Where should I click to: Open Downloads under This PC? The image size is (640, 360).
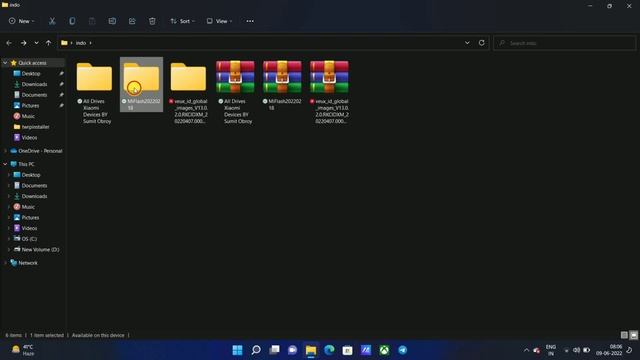[34, 196]
